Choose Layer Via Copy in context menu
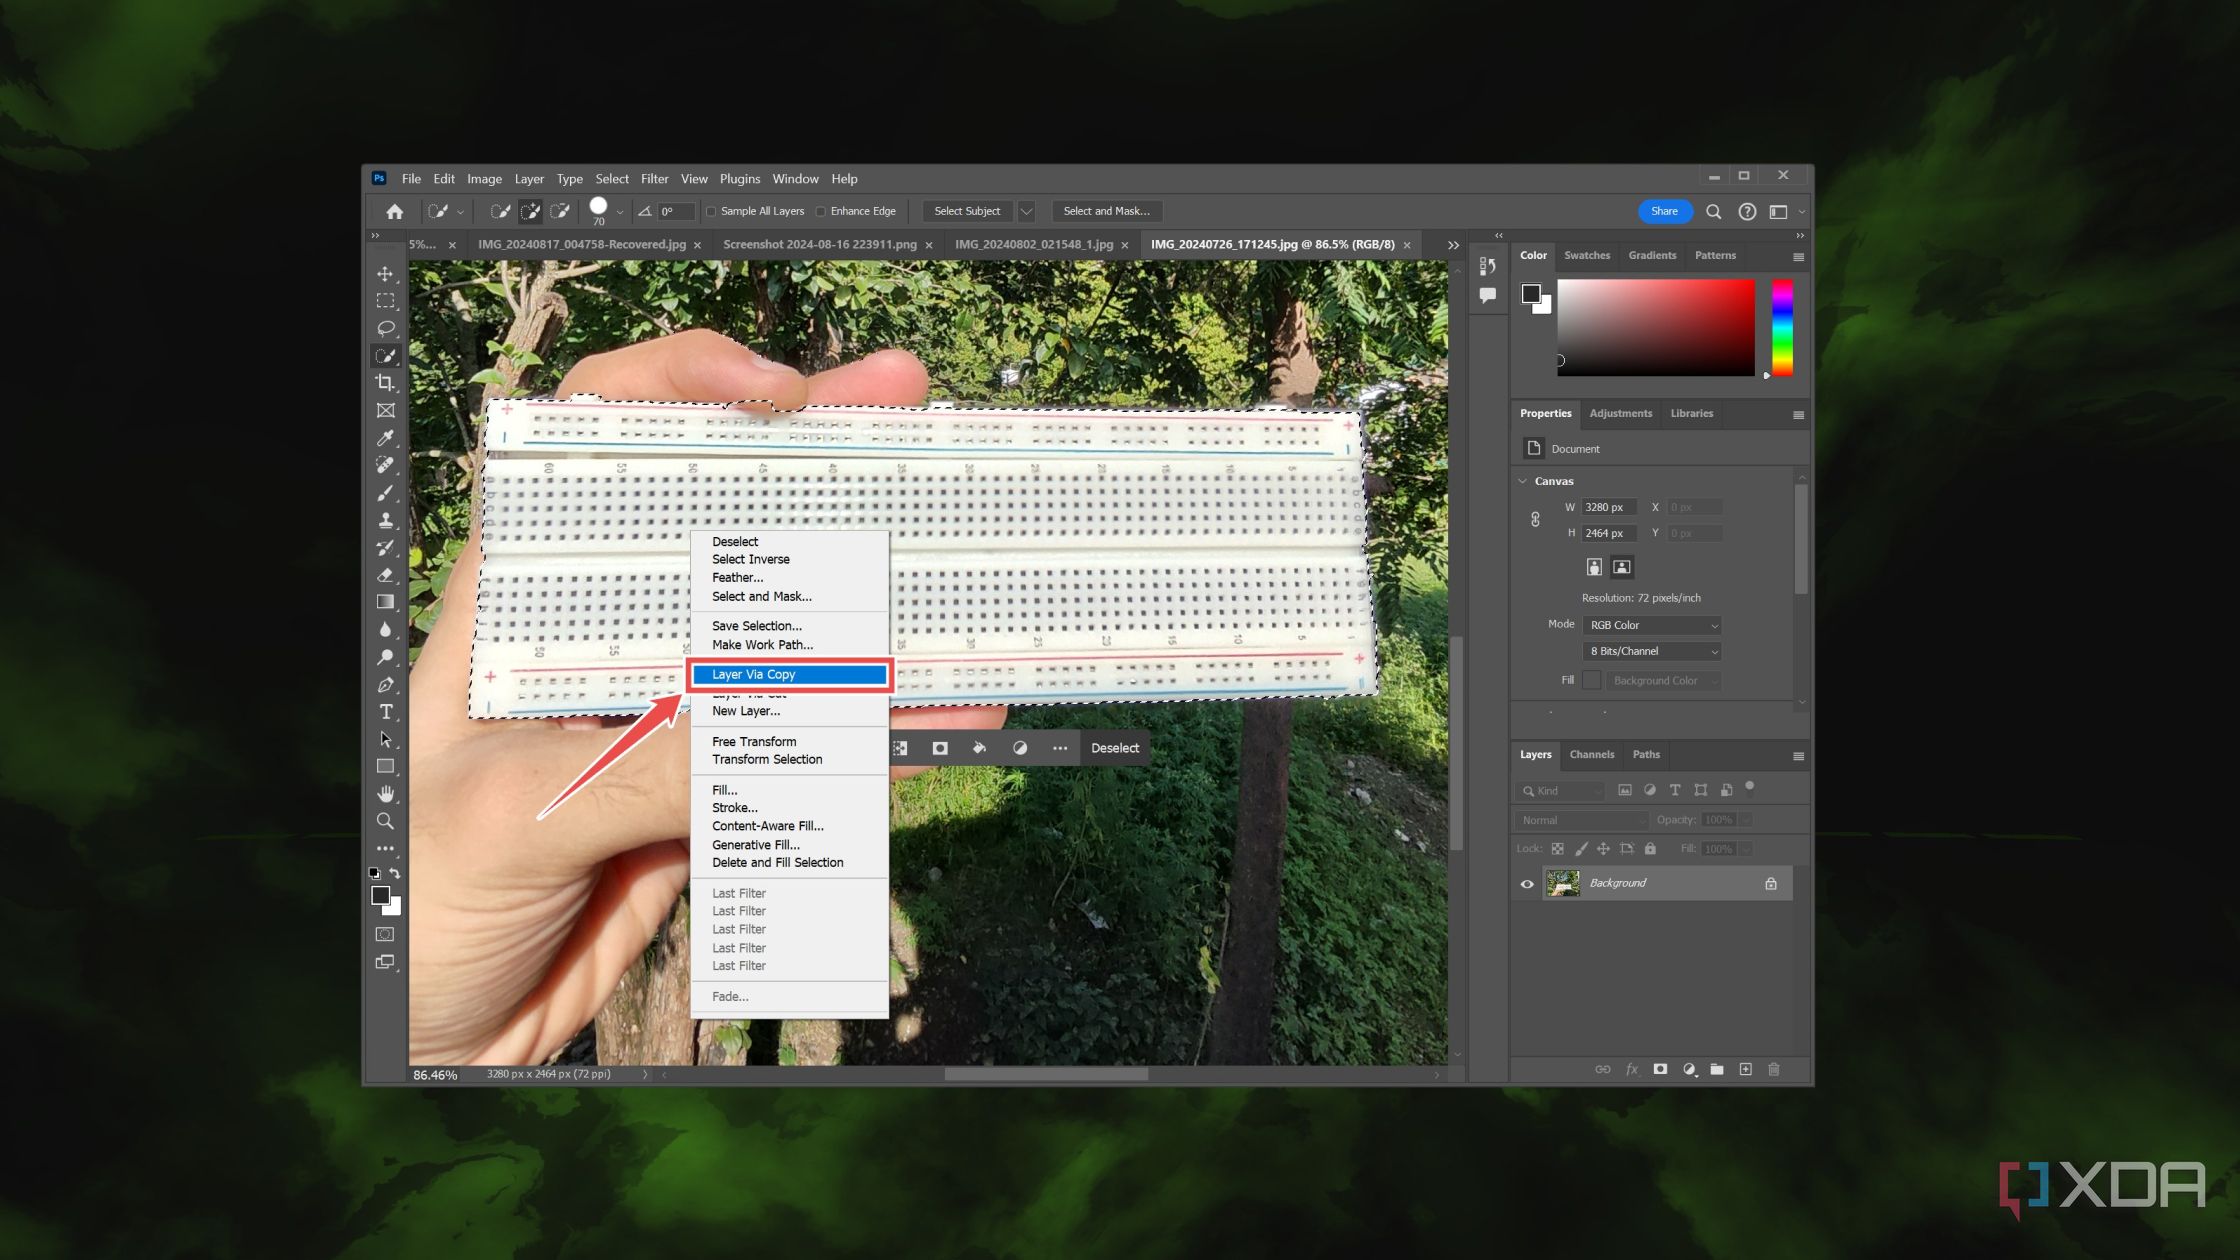Screen dimensions: 2240x1260 click(790, 675)
